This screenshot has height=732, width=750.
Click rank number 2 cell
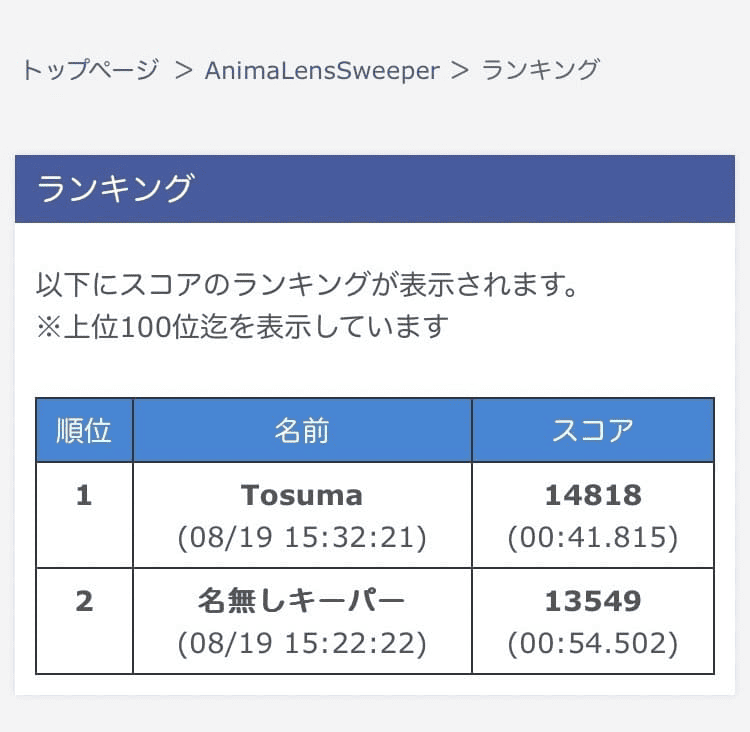84,601
